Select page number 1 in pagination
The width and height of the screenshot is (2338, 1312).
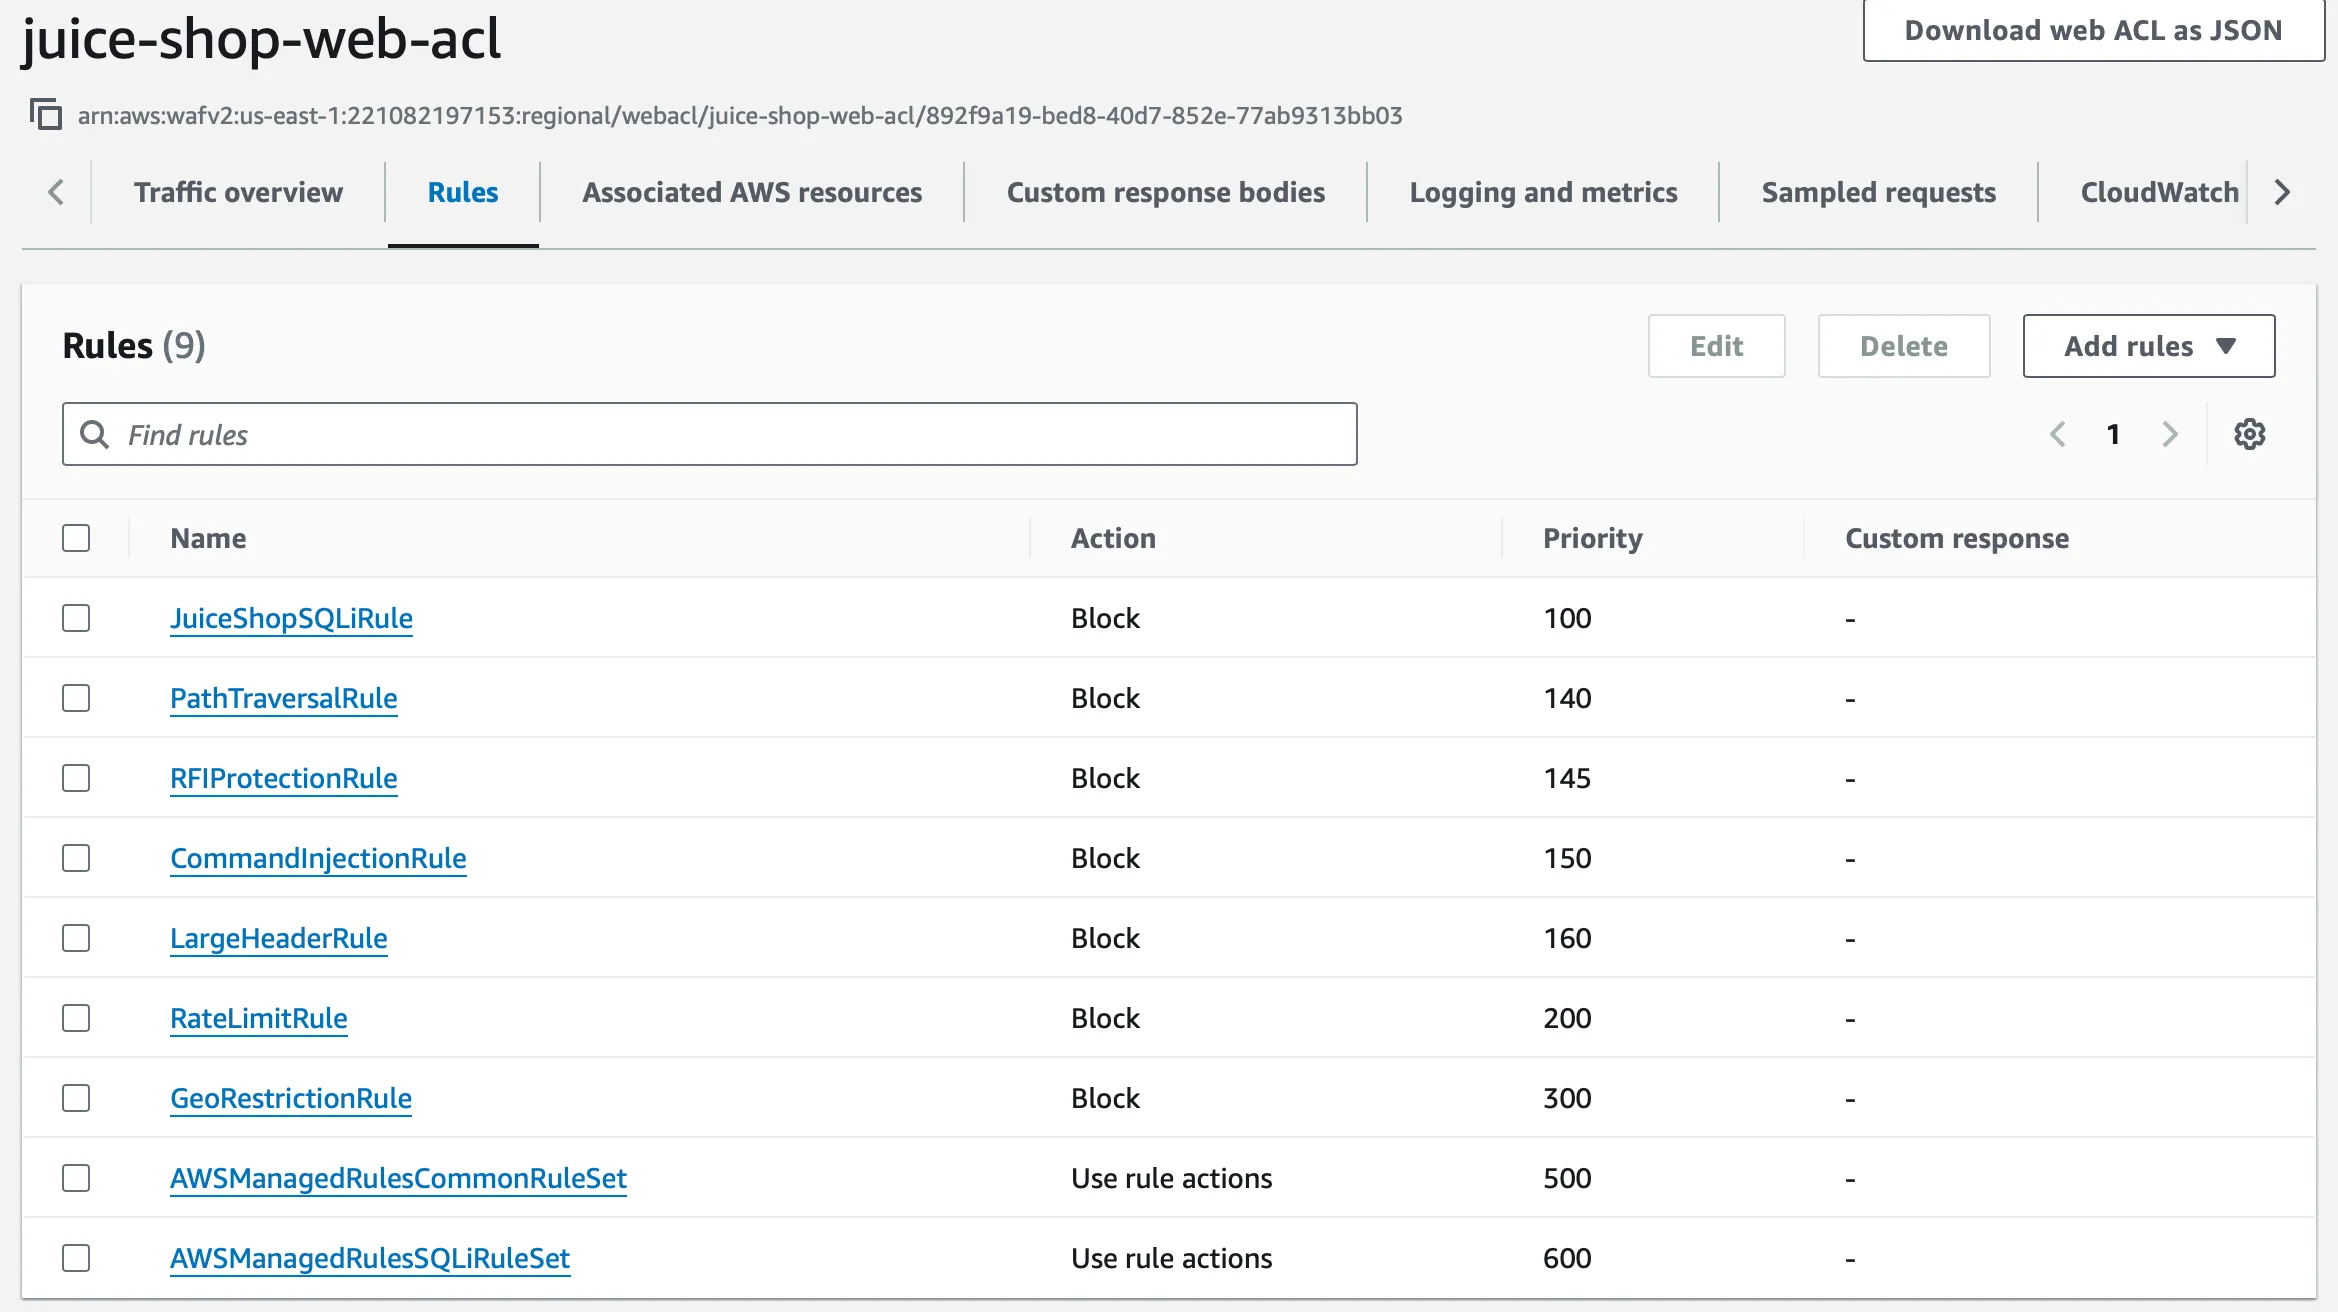2113,434
